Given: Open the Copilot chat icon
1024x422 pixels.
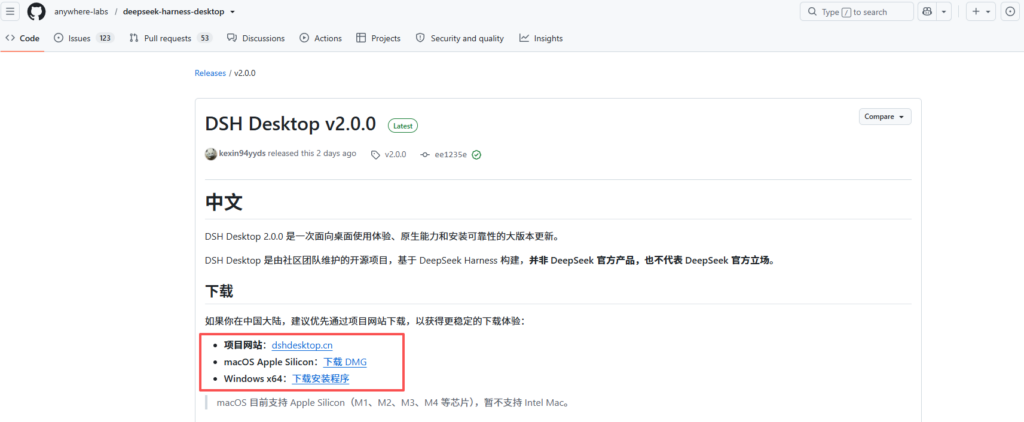Looking at the screenshot, I should (927, 12).
